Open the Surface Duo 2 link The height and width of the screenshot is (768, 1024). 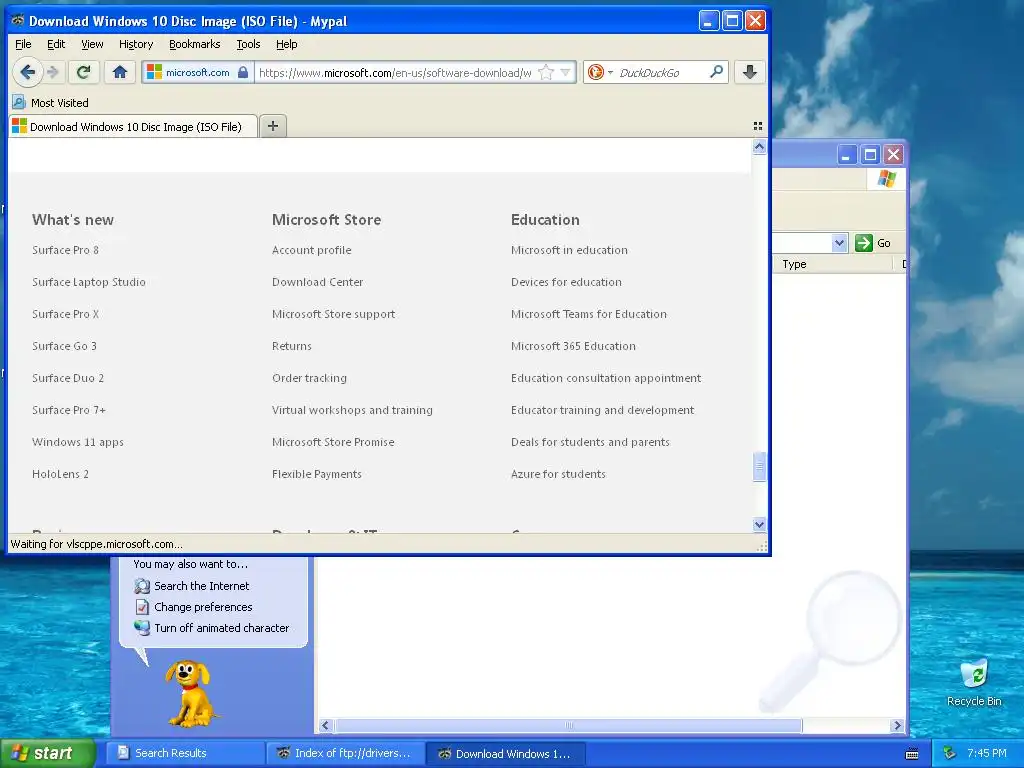[68, 378]
